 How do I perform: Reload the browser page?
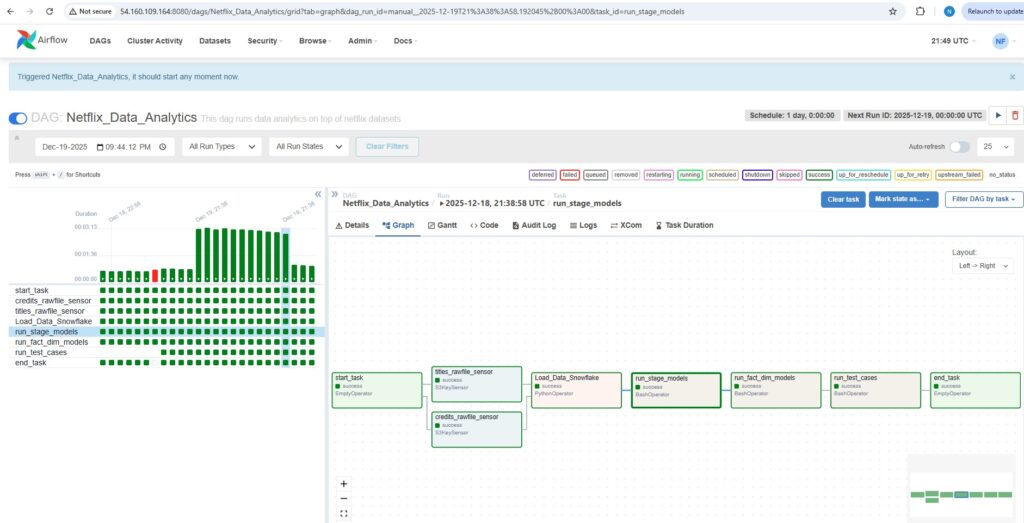(50, 12)
